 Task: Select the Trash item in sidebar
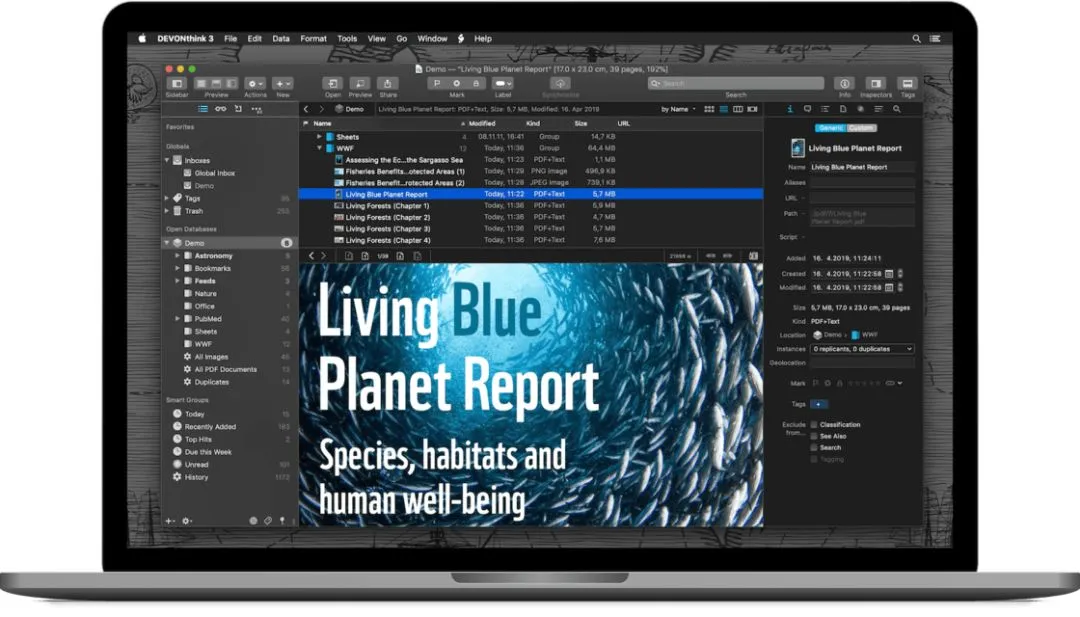click(194, 211)
